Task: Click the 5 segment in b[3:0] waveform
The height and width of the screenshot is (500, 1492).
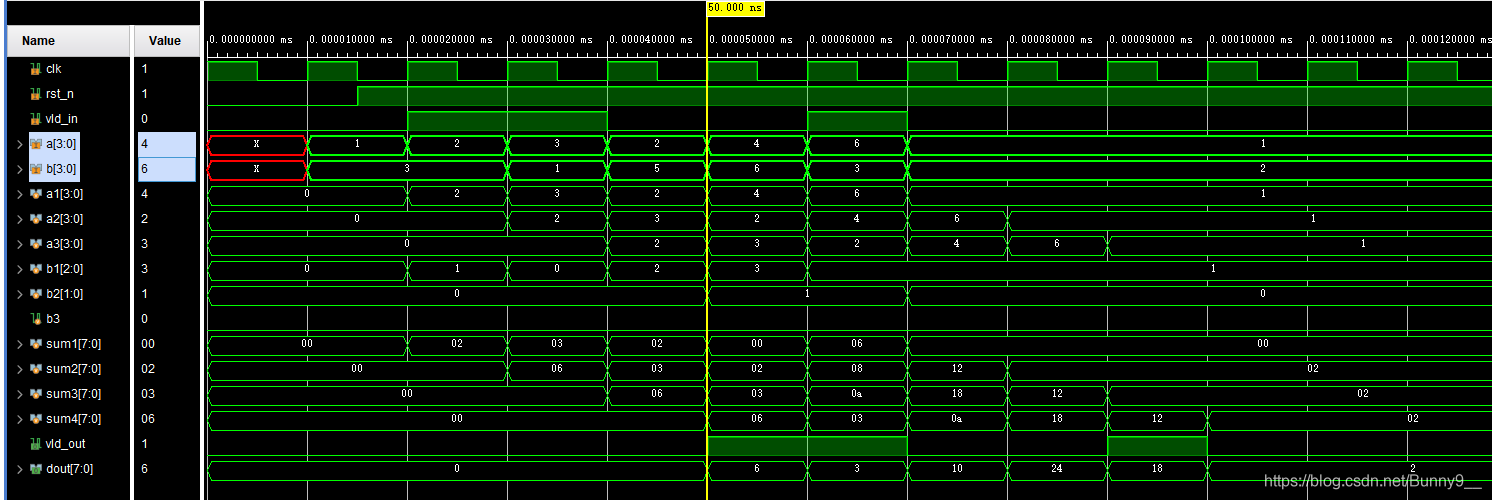Action: (x=657, y=169)
